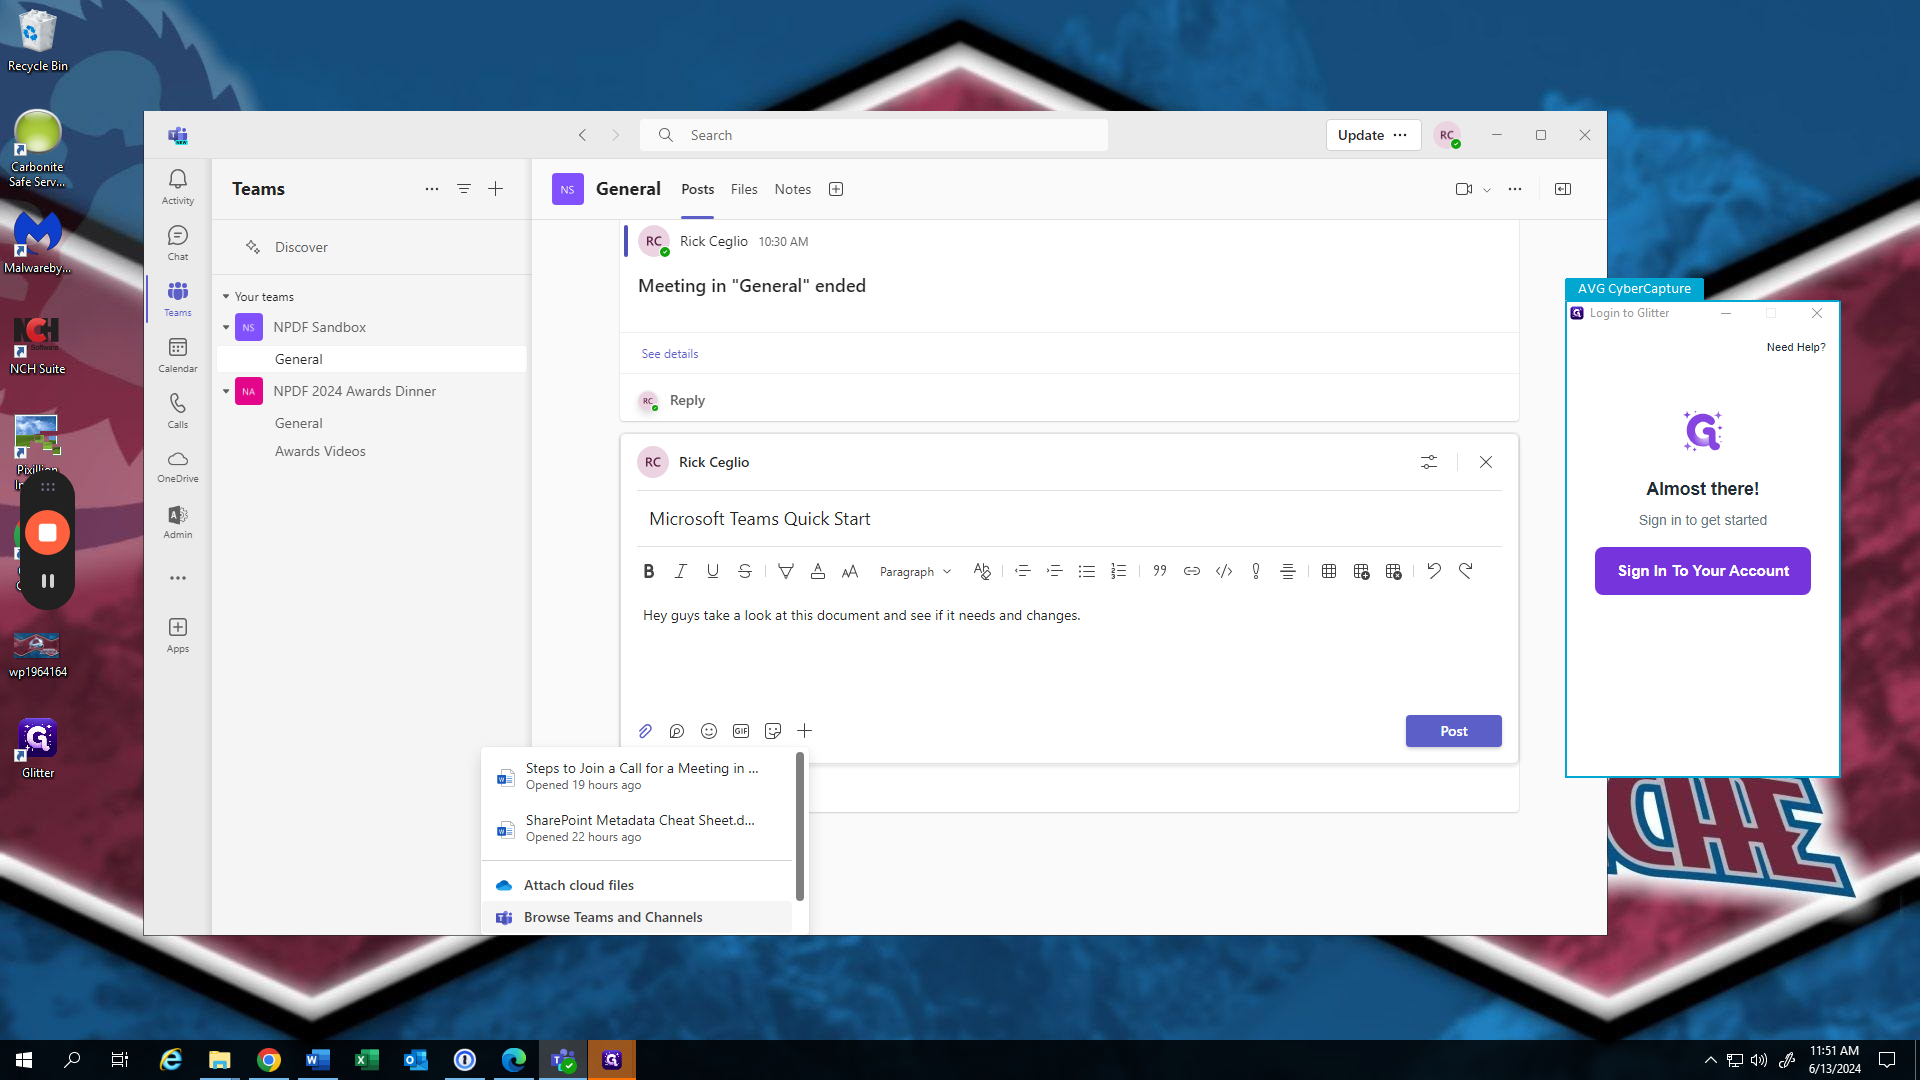Toggle strikethrough formatting

(744, 571)
